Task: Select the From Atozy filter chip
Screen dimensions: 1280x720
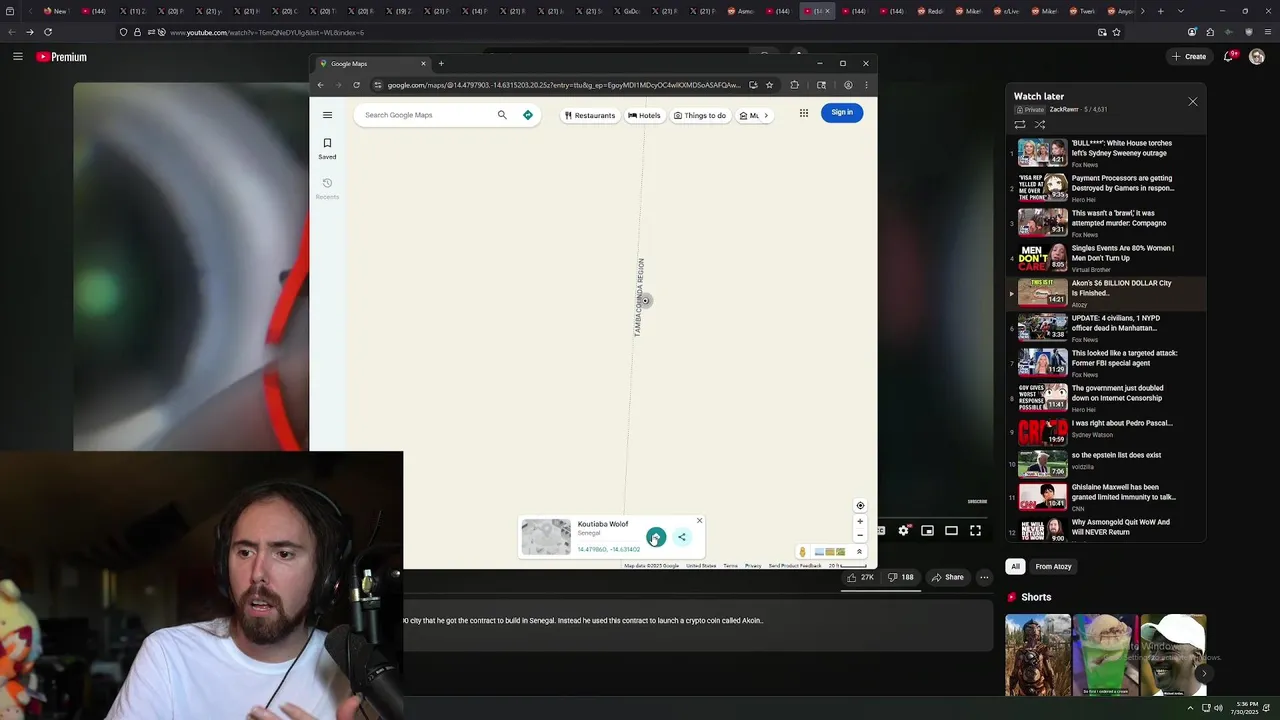Action: click(x=1054, y=567)
